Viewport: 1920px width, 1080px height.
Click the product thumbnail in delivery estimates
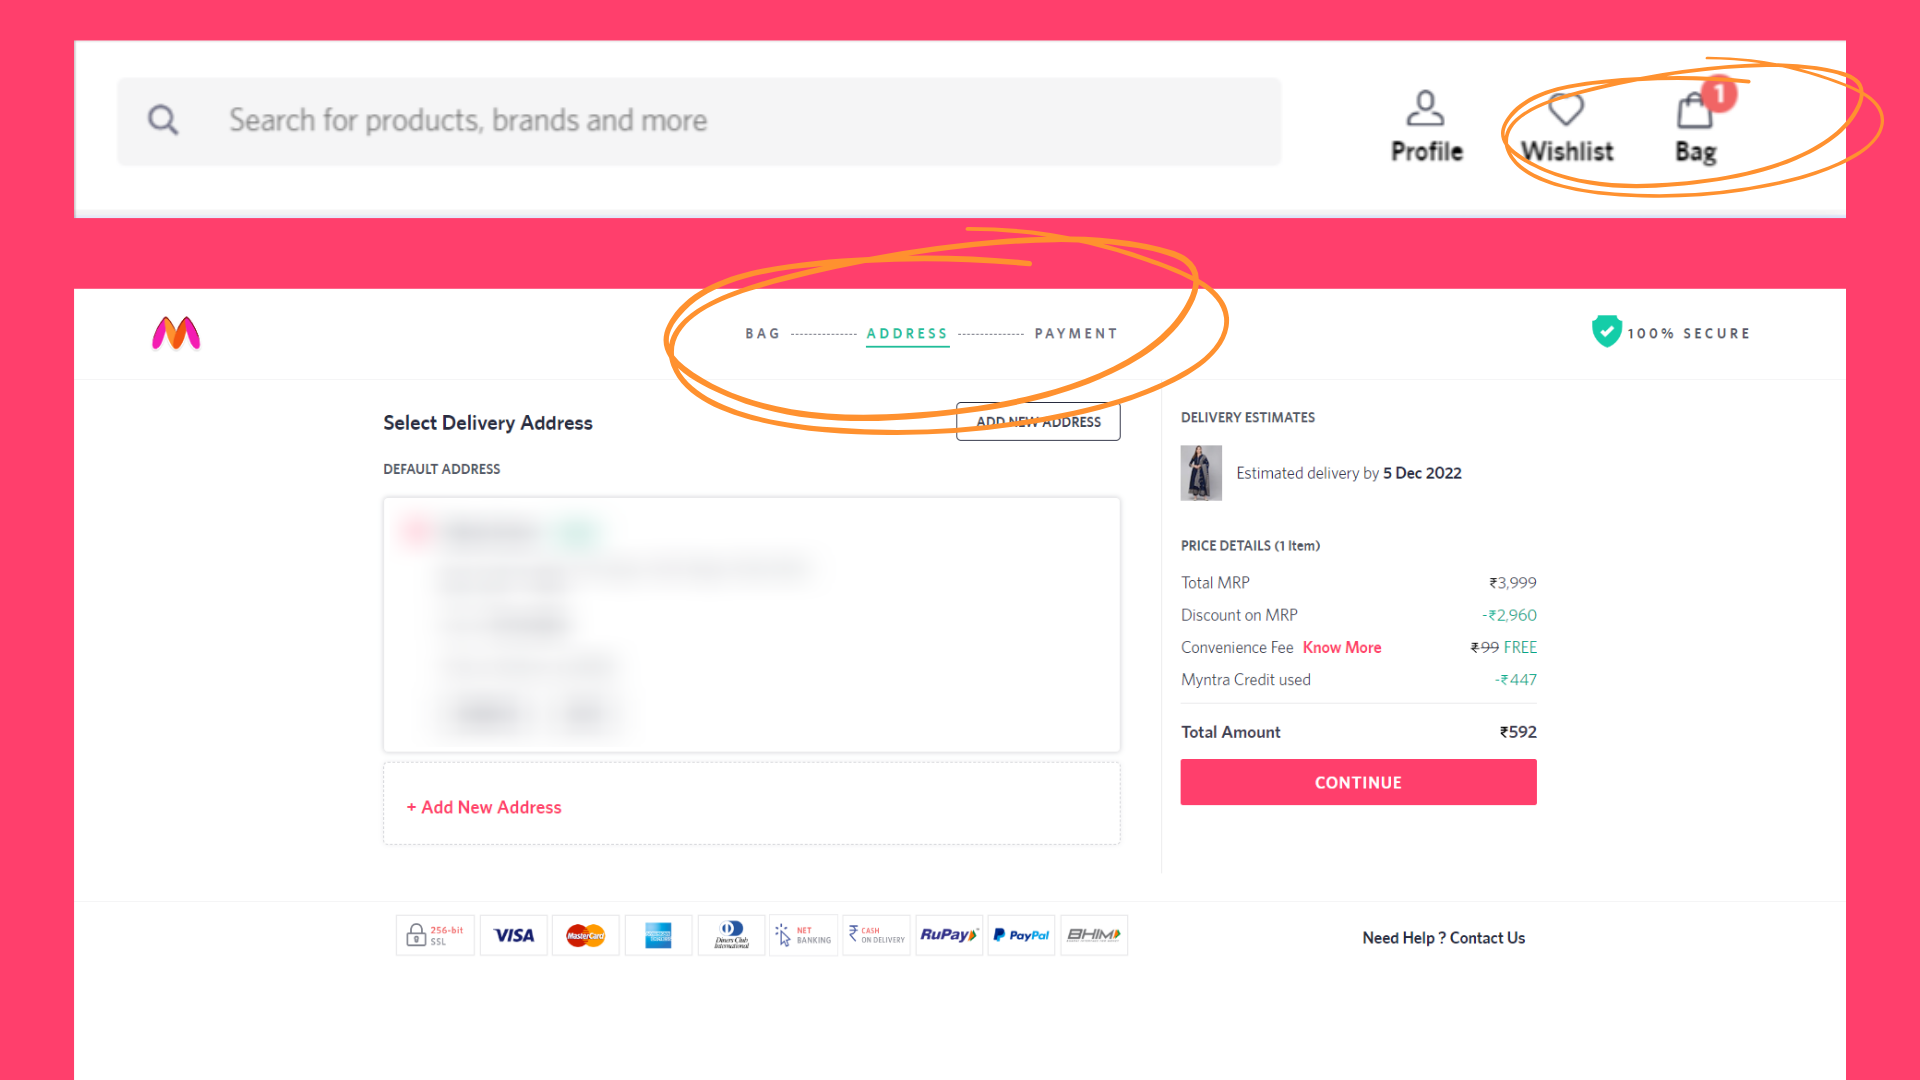click(x=1201, y=473)
